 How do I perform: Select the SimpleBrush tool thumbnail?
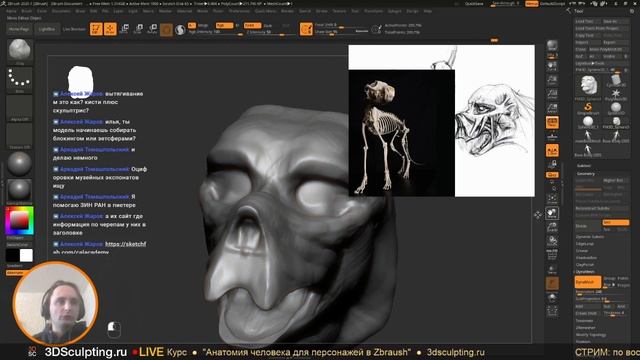[588, 108]
